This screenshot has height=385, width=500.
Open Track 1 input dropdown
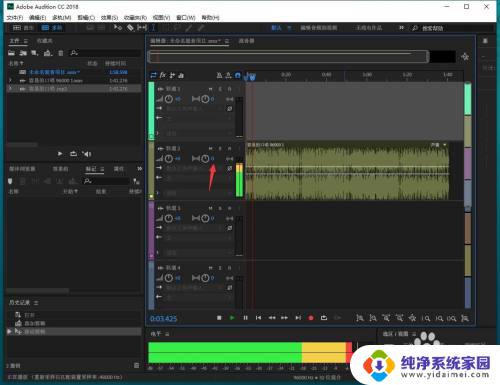pos(194,109)
